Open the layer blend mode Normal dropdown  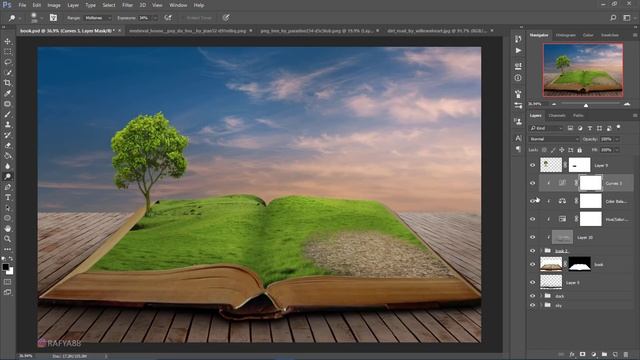point(554,139)
